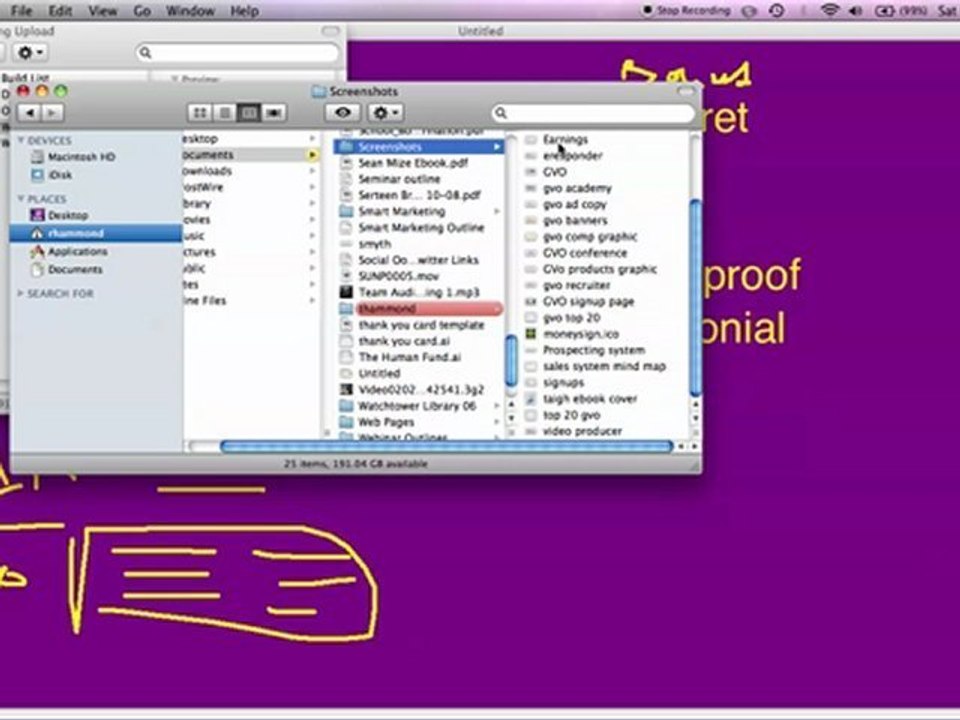The width and height of the screenshot is (960, 720).
Task: Switch Finder to Cover Flow view
Action: tap(274, 113)
